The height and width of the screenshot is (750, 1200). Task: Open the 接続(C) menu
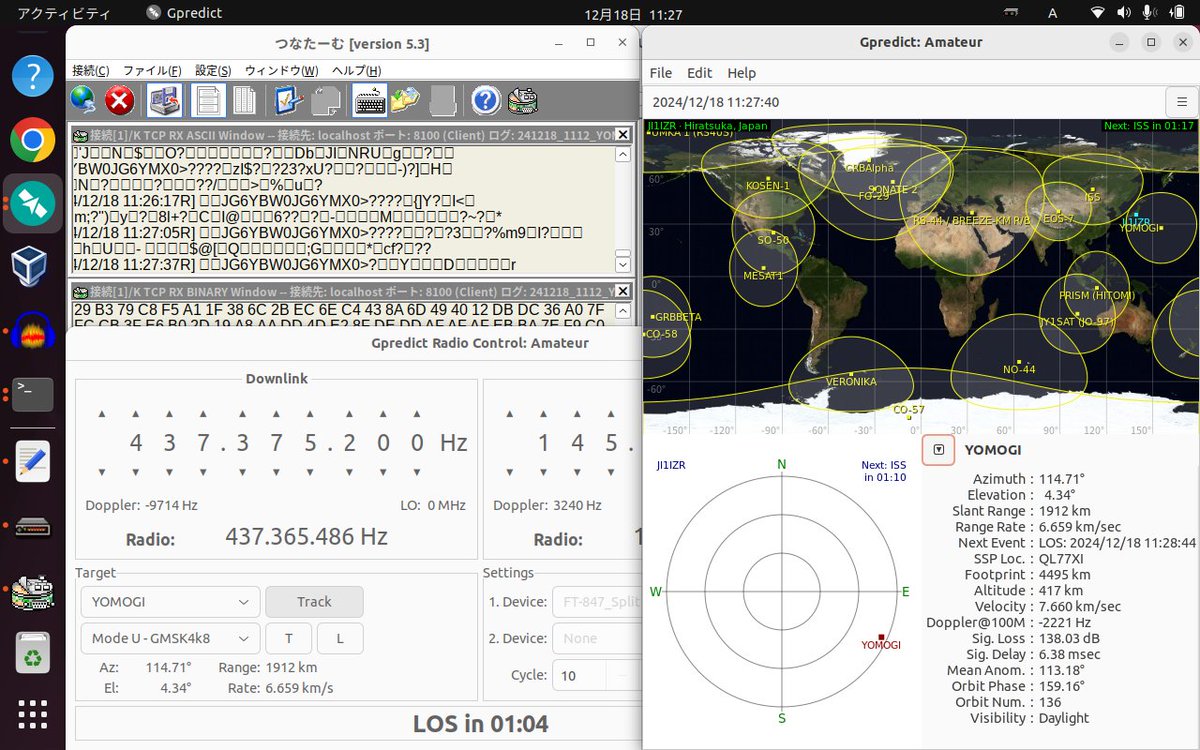click(91, 71)
